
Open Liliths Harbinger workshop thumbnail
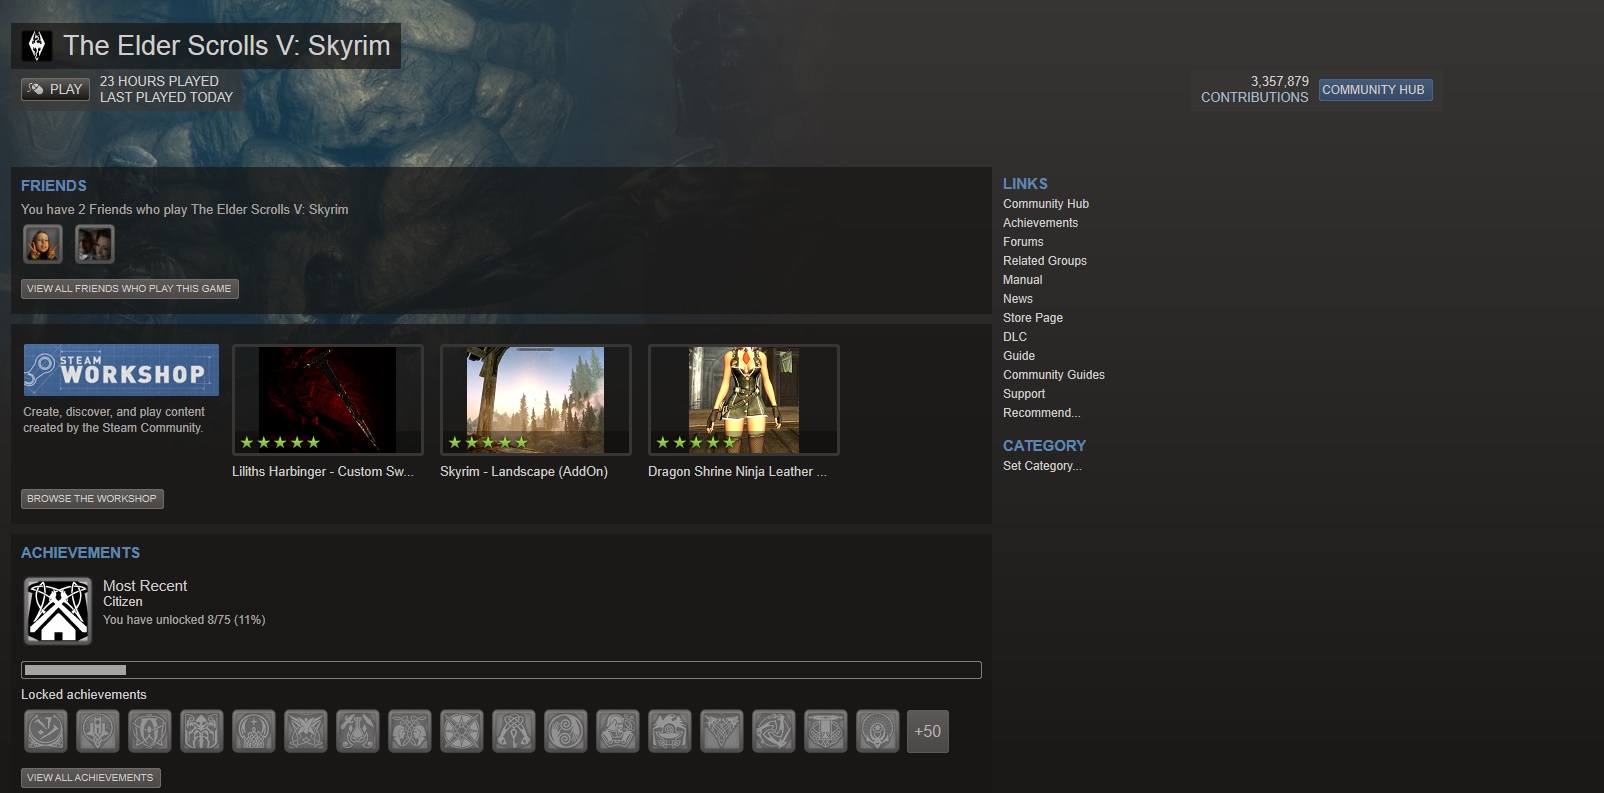point(328,400)
